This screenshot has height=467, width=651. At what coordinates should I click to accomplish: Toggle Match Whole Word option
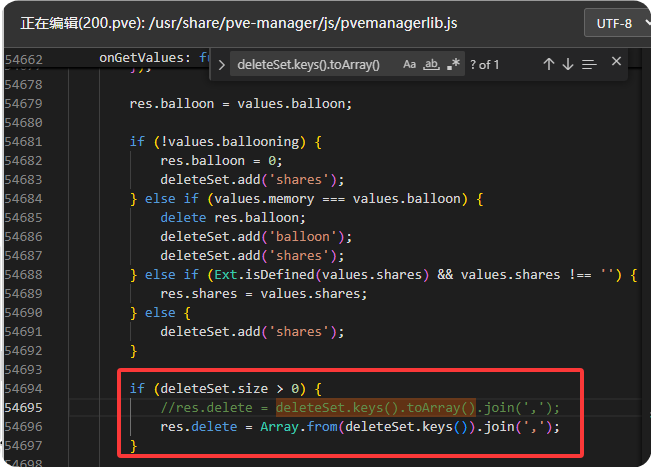point(432,65)
